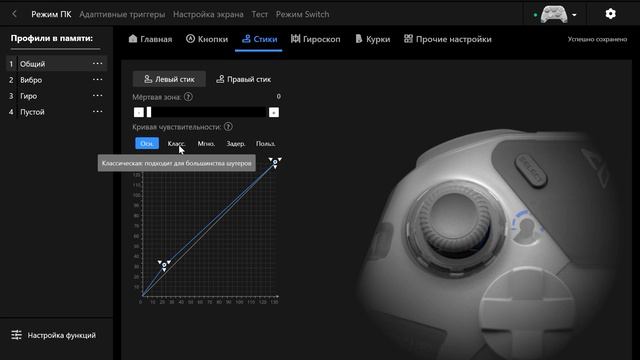Increase dead zone with plus button
This screenshot has height=360, width=640.
coord(274,112)
